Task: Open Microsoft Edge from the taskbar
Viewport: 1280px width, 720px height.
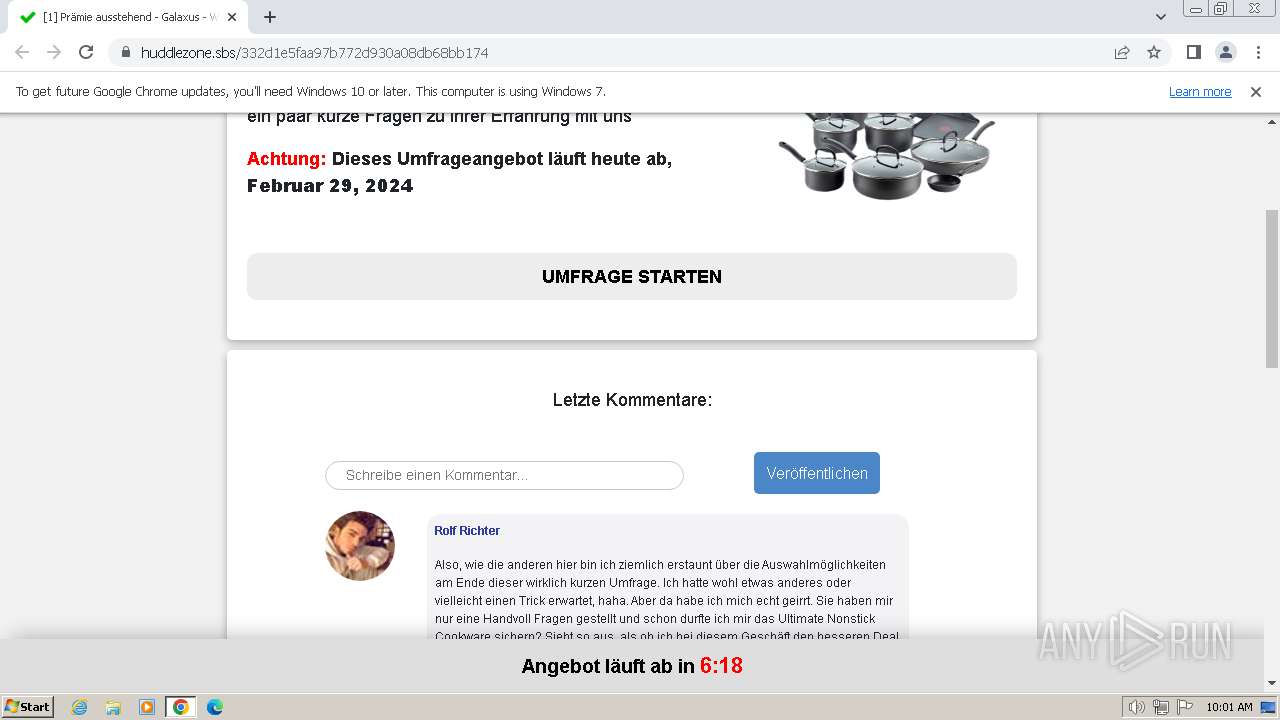Action: tap(214, 707)
